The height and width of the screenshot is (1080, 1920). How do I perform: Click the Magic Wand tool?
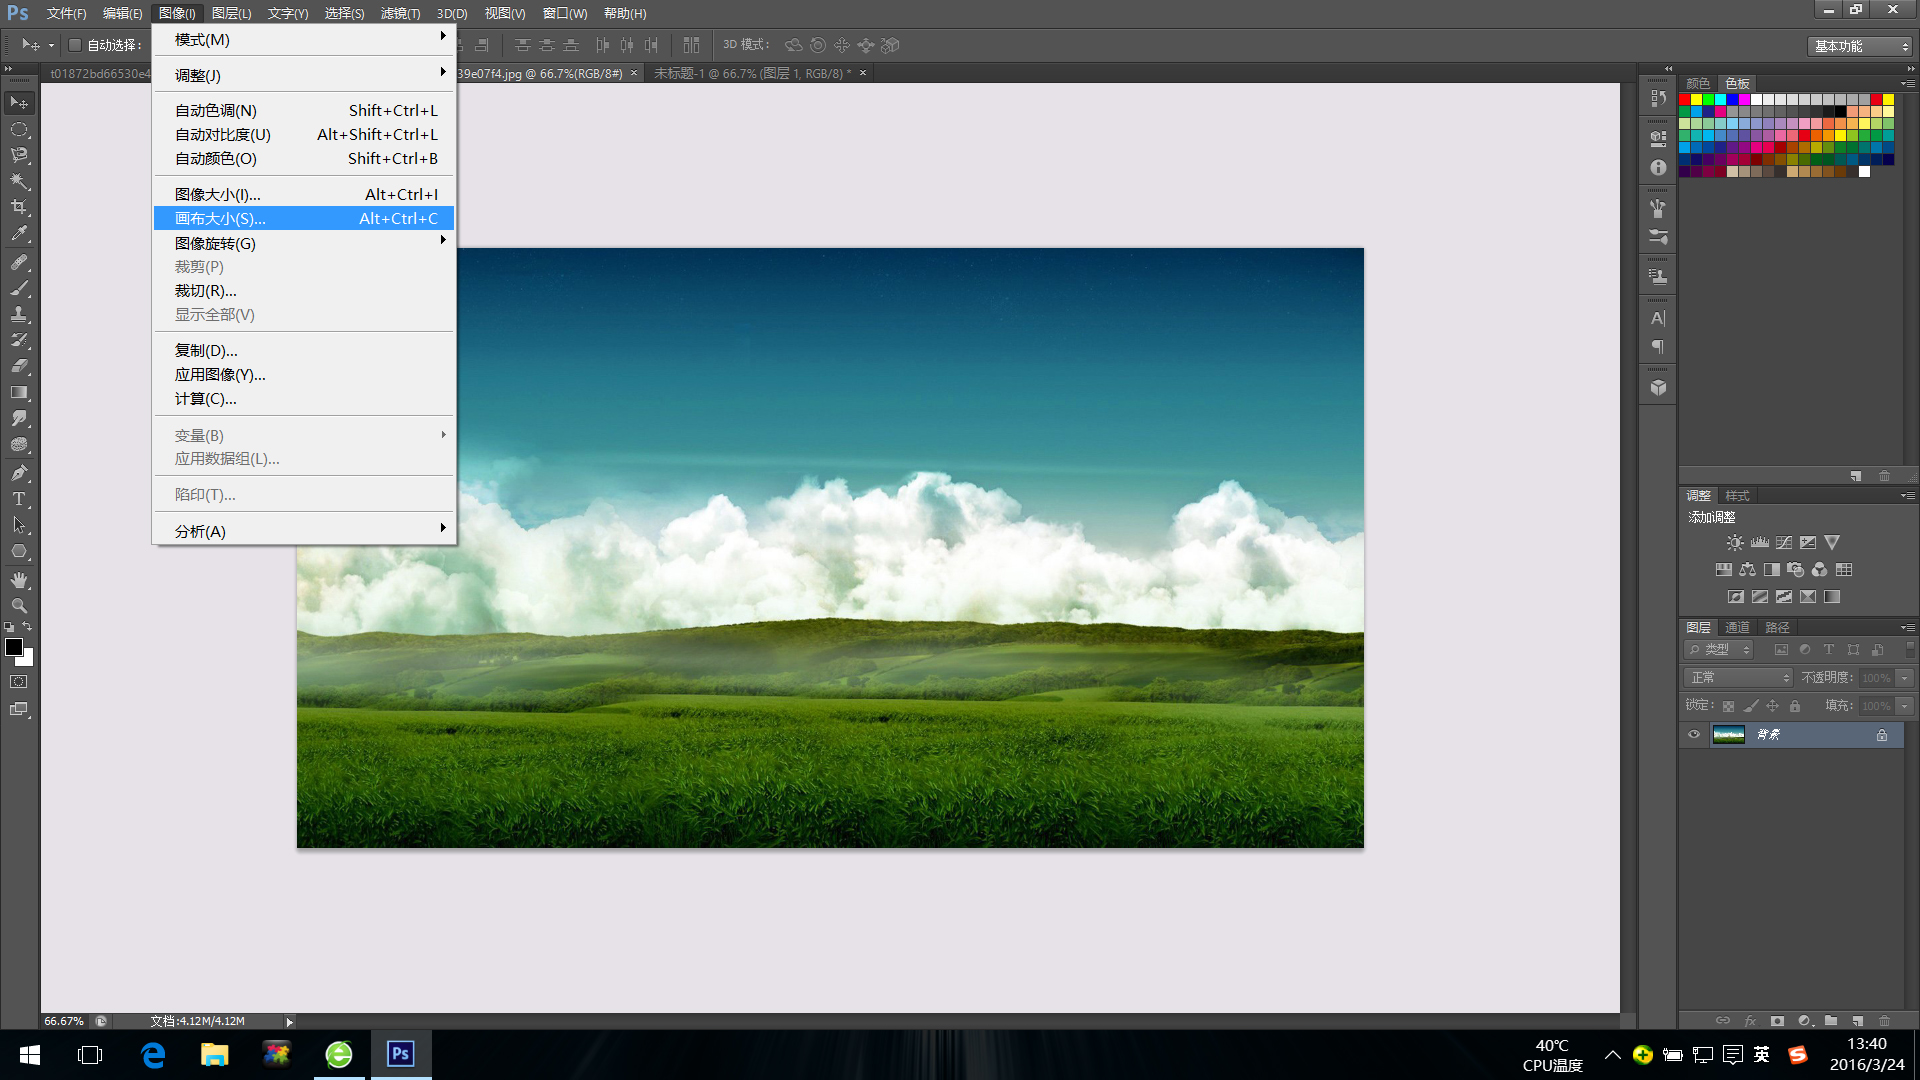click(x=19, y=181)
